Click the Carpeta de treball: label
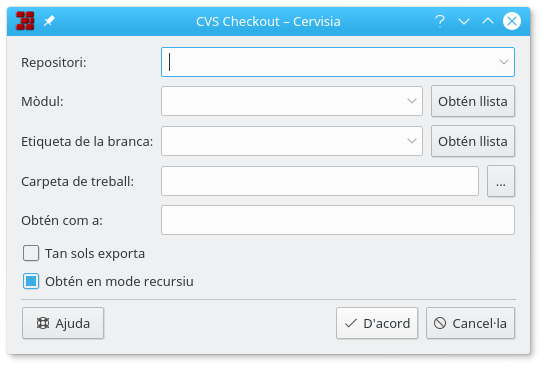The height and width of the screenshot is (367, 543). tap(78, 181)
